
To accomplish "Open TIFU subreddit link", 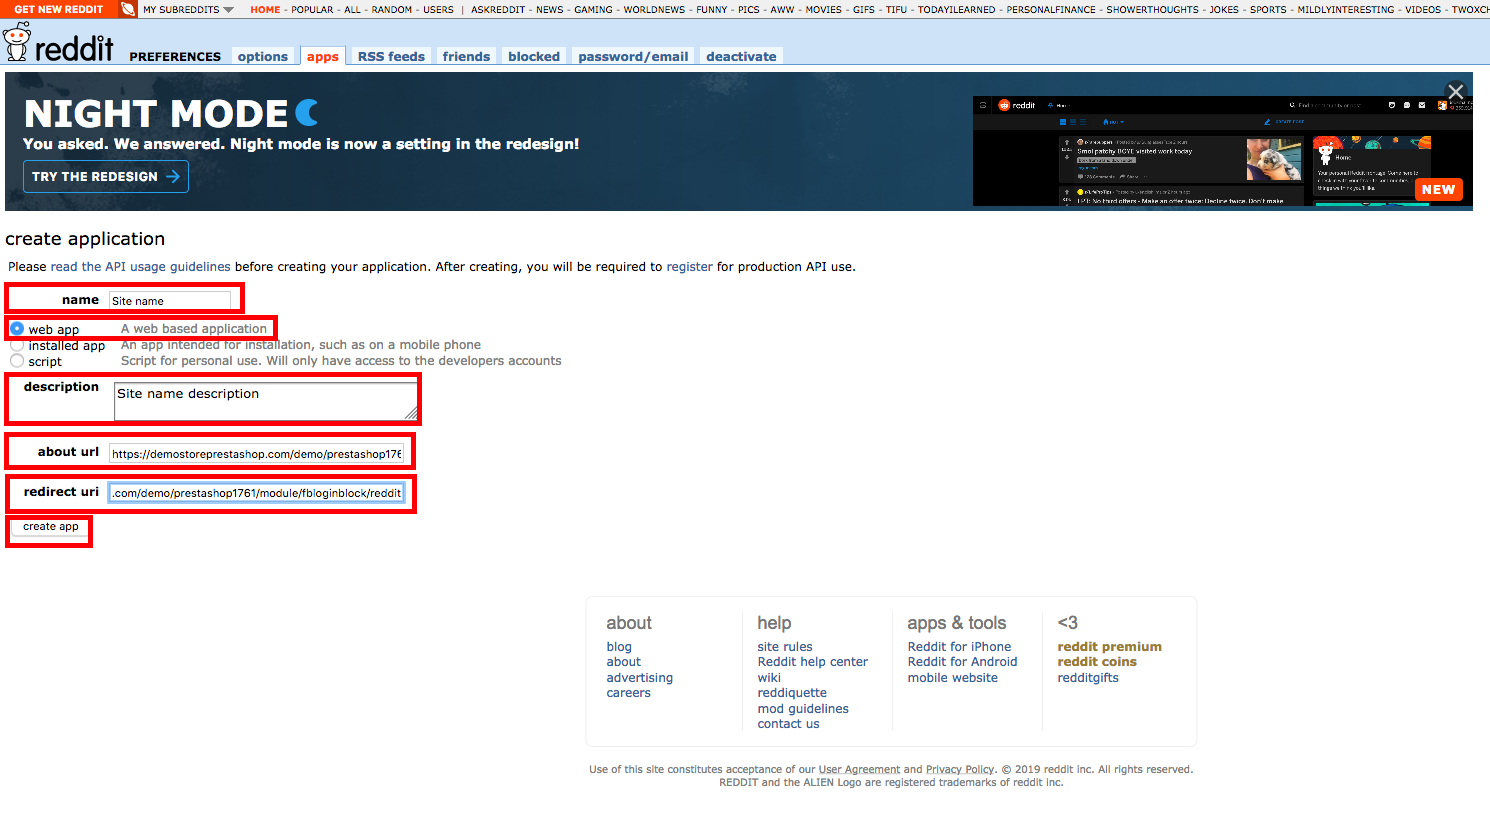I will pos(896,9).
